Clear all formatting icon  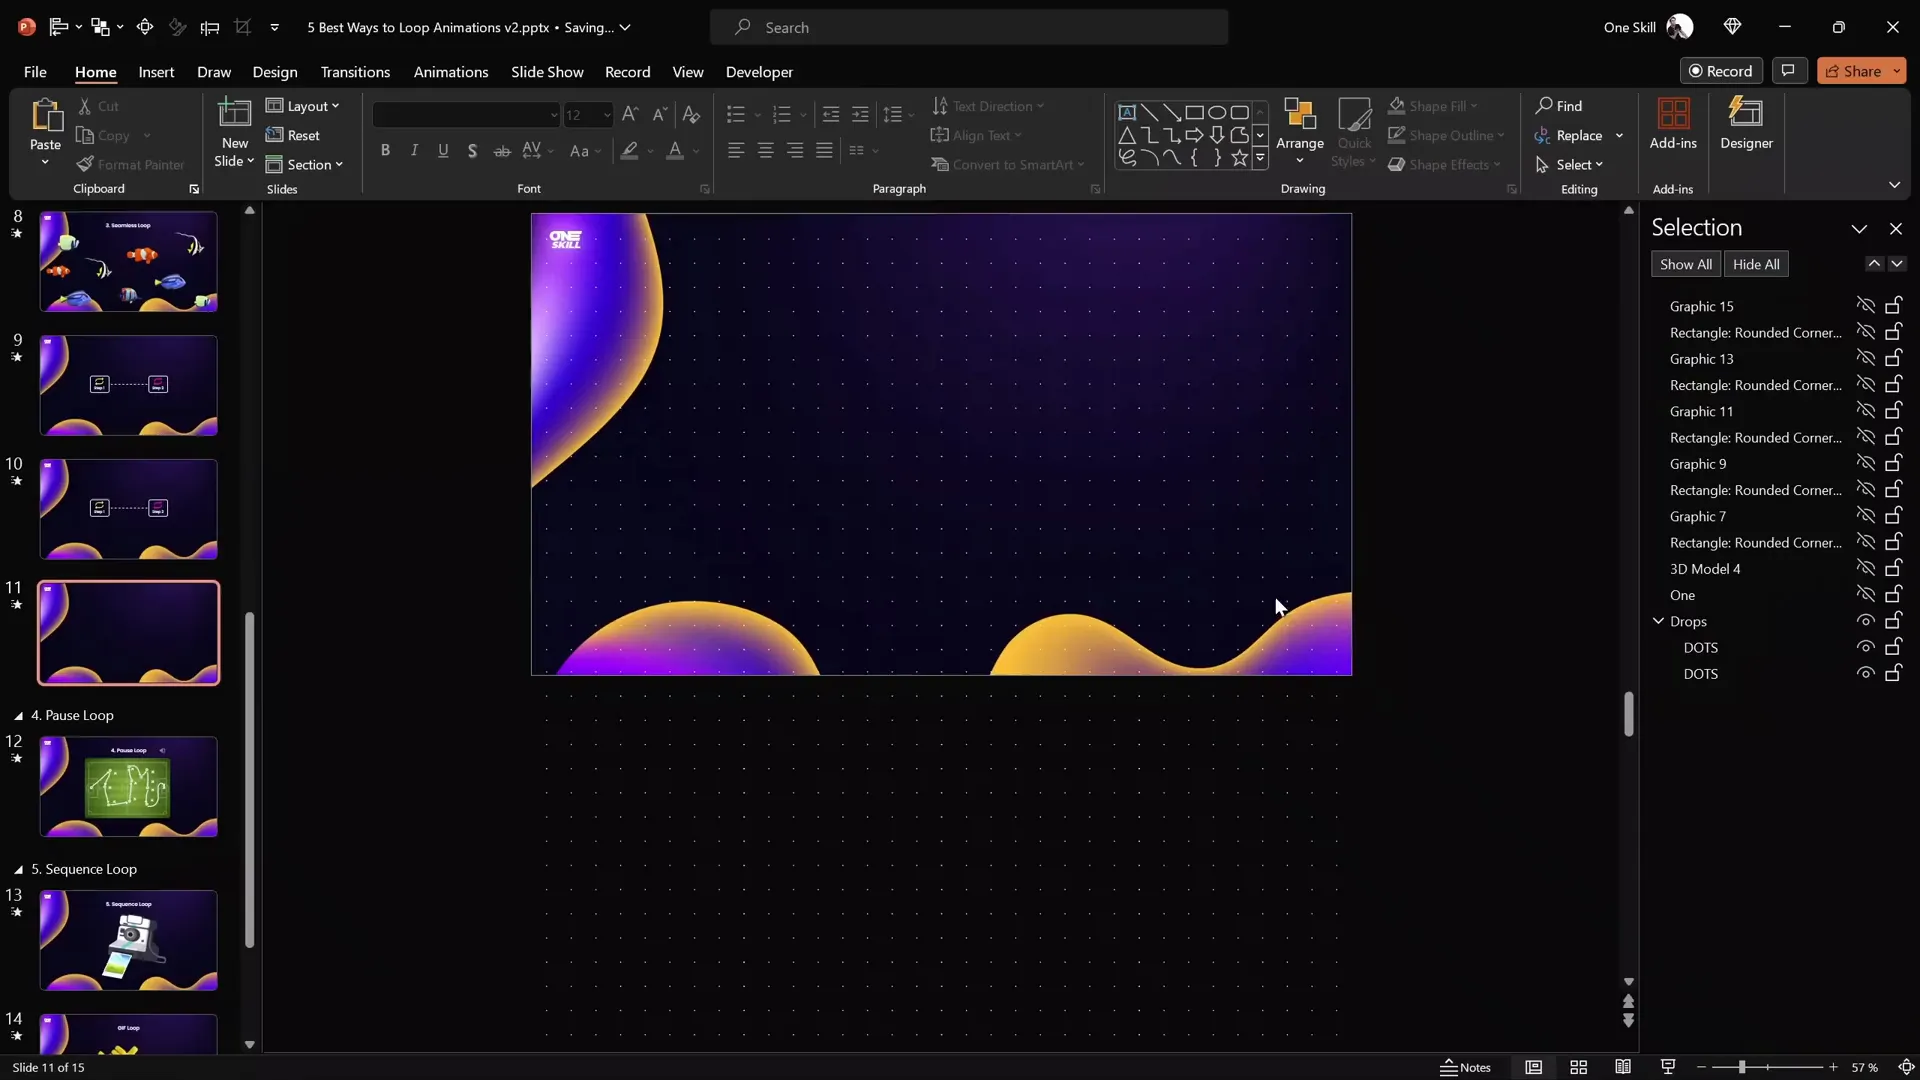[x=691, y=114]
